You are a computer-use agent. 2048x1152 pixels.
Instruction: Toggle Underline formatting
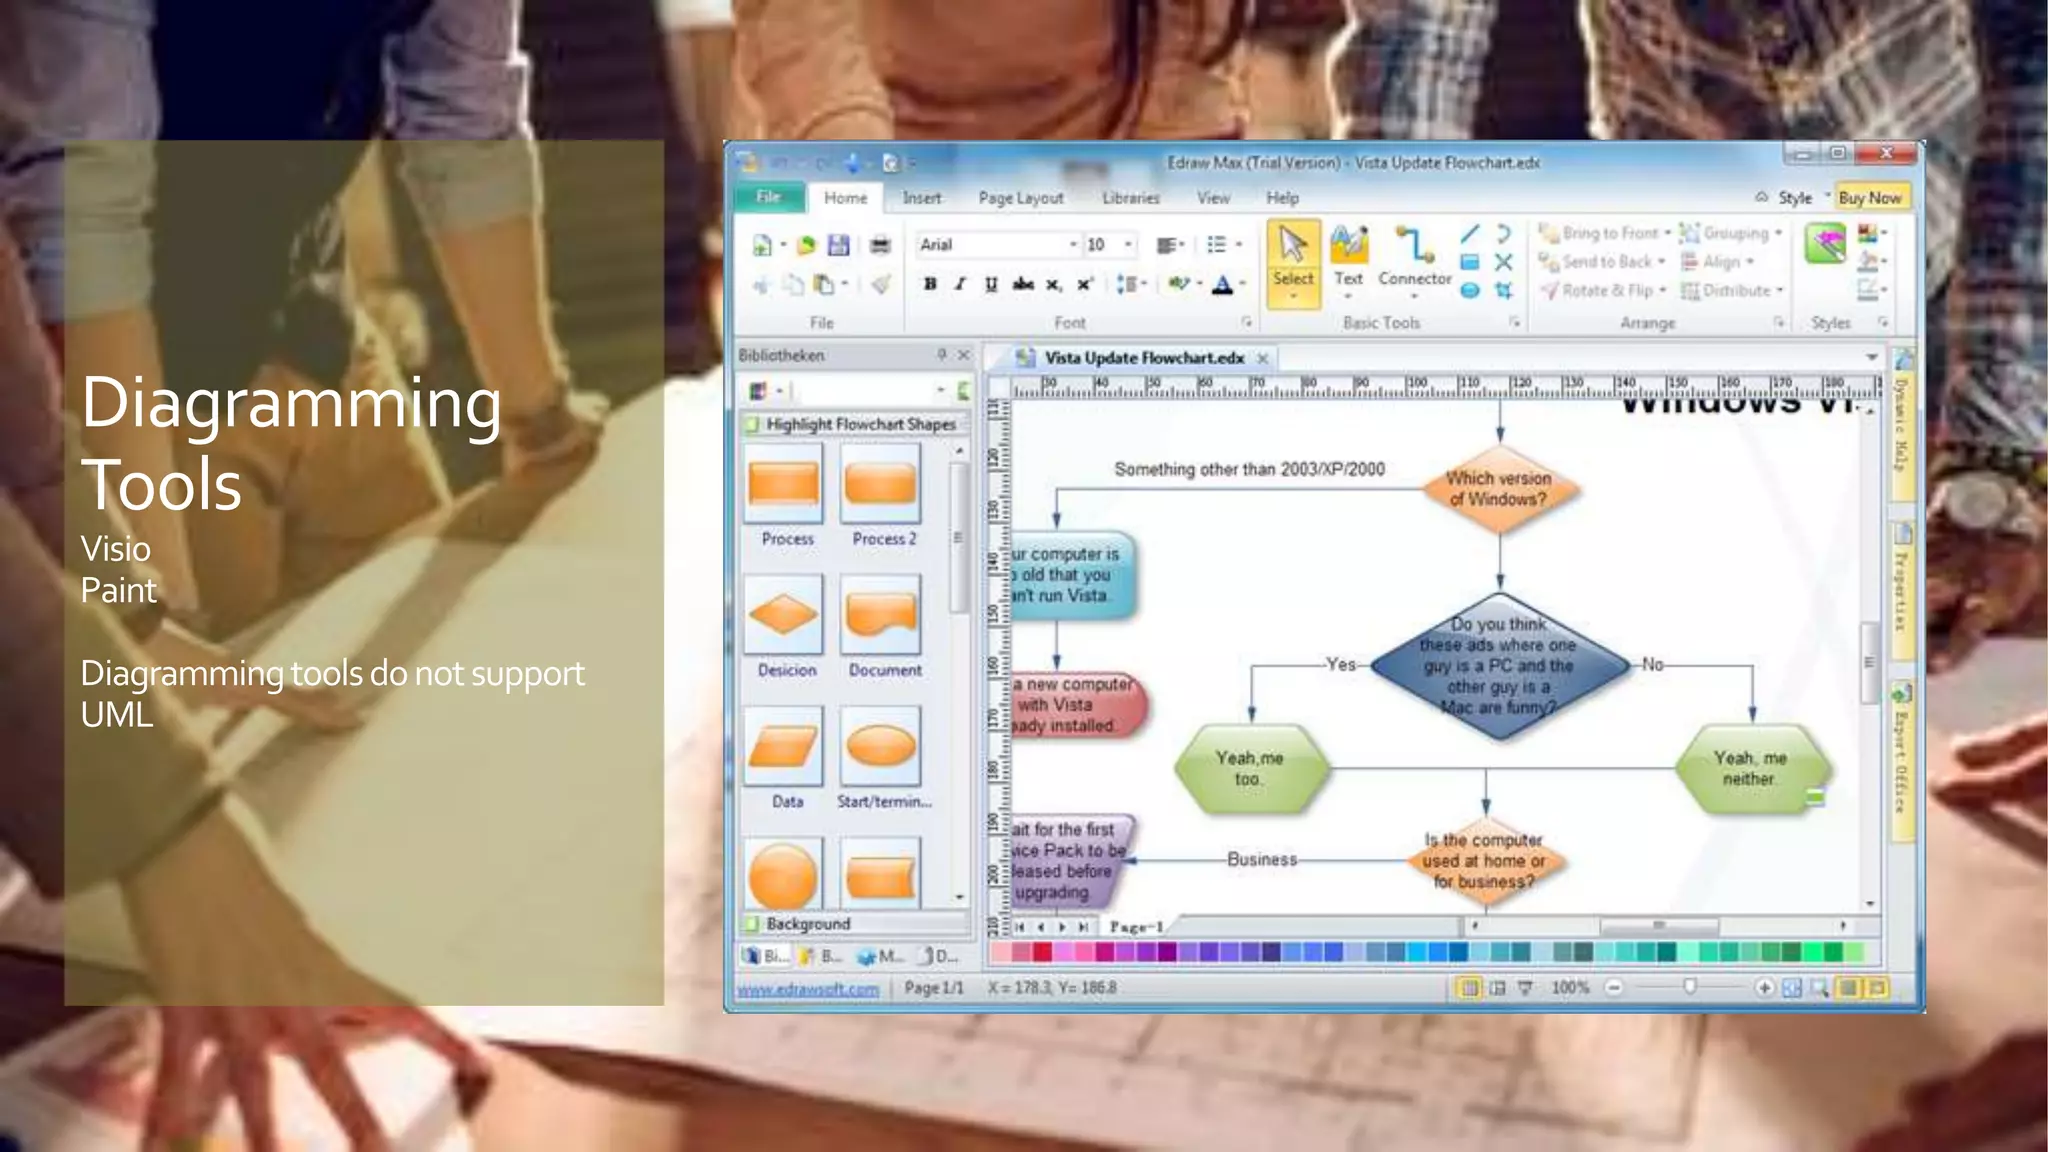[x=991, y=284]
